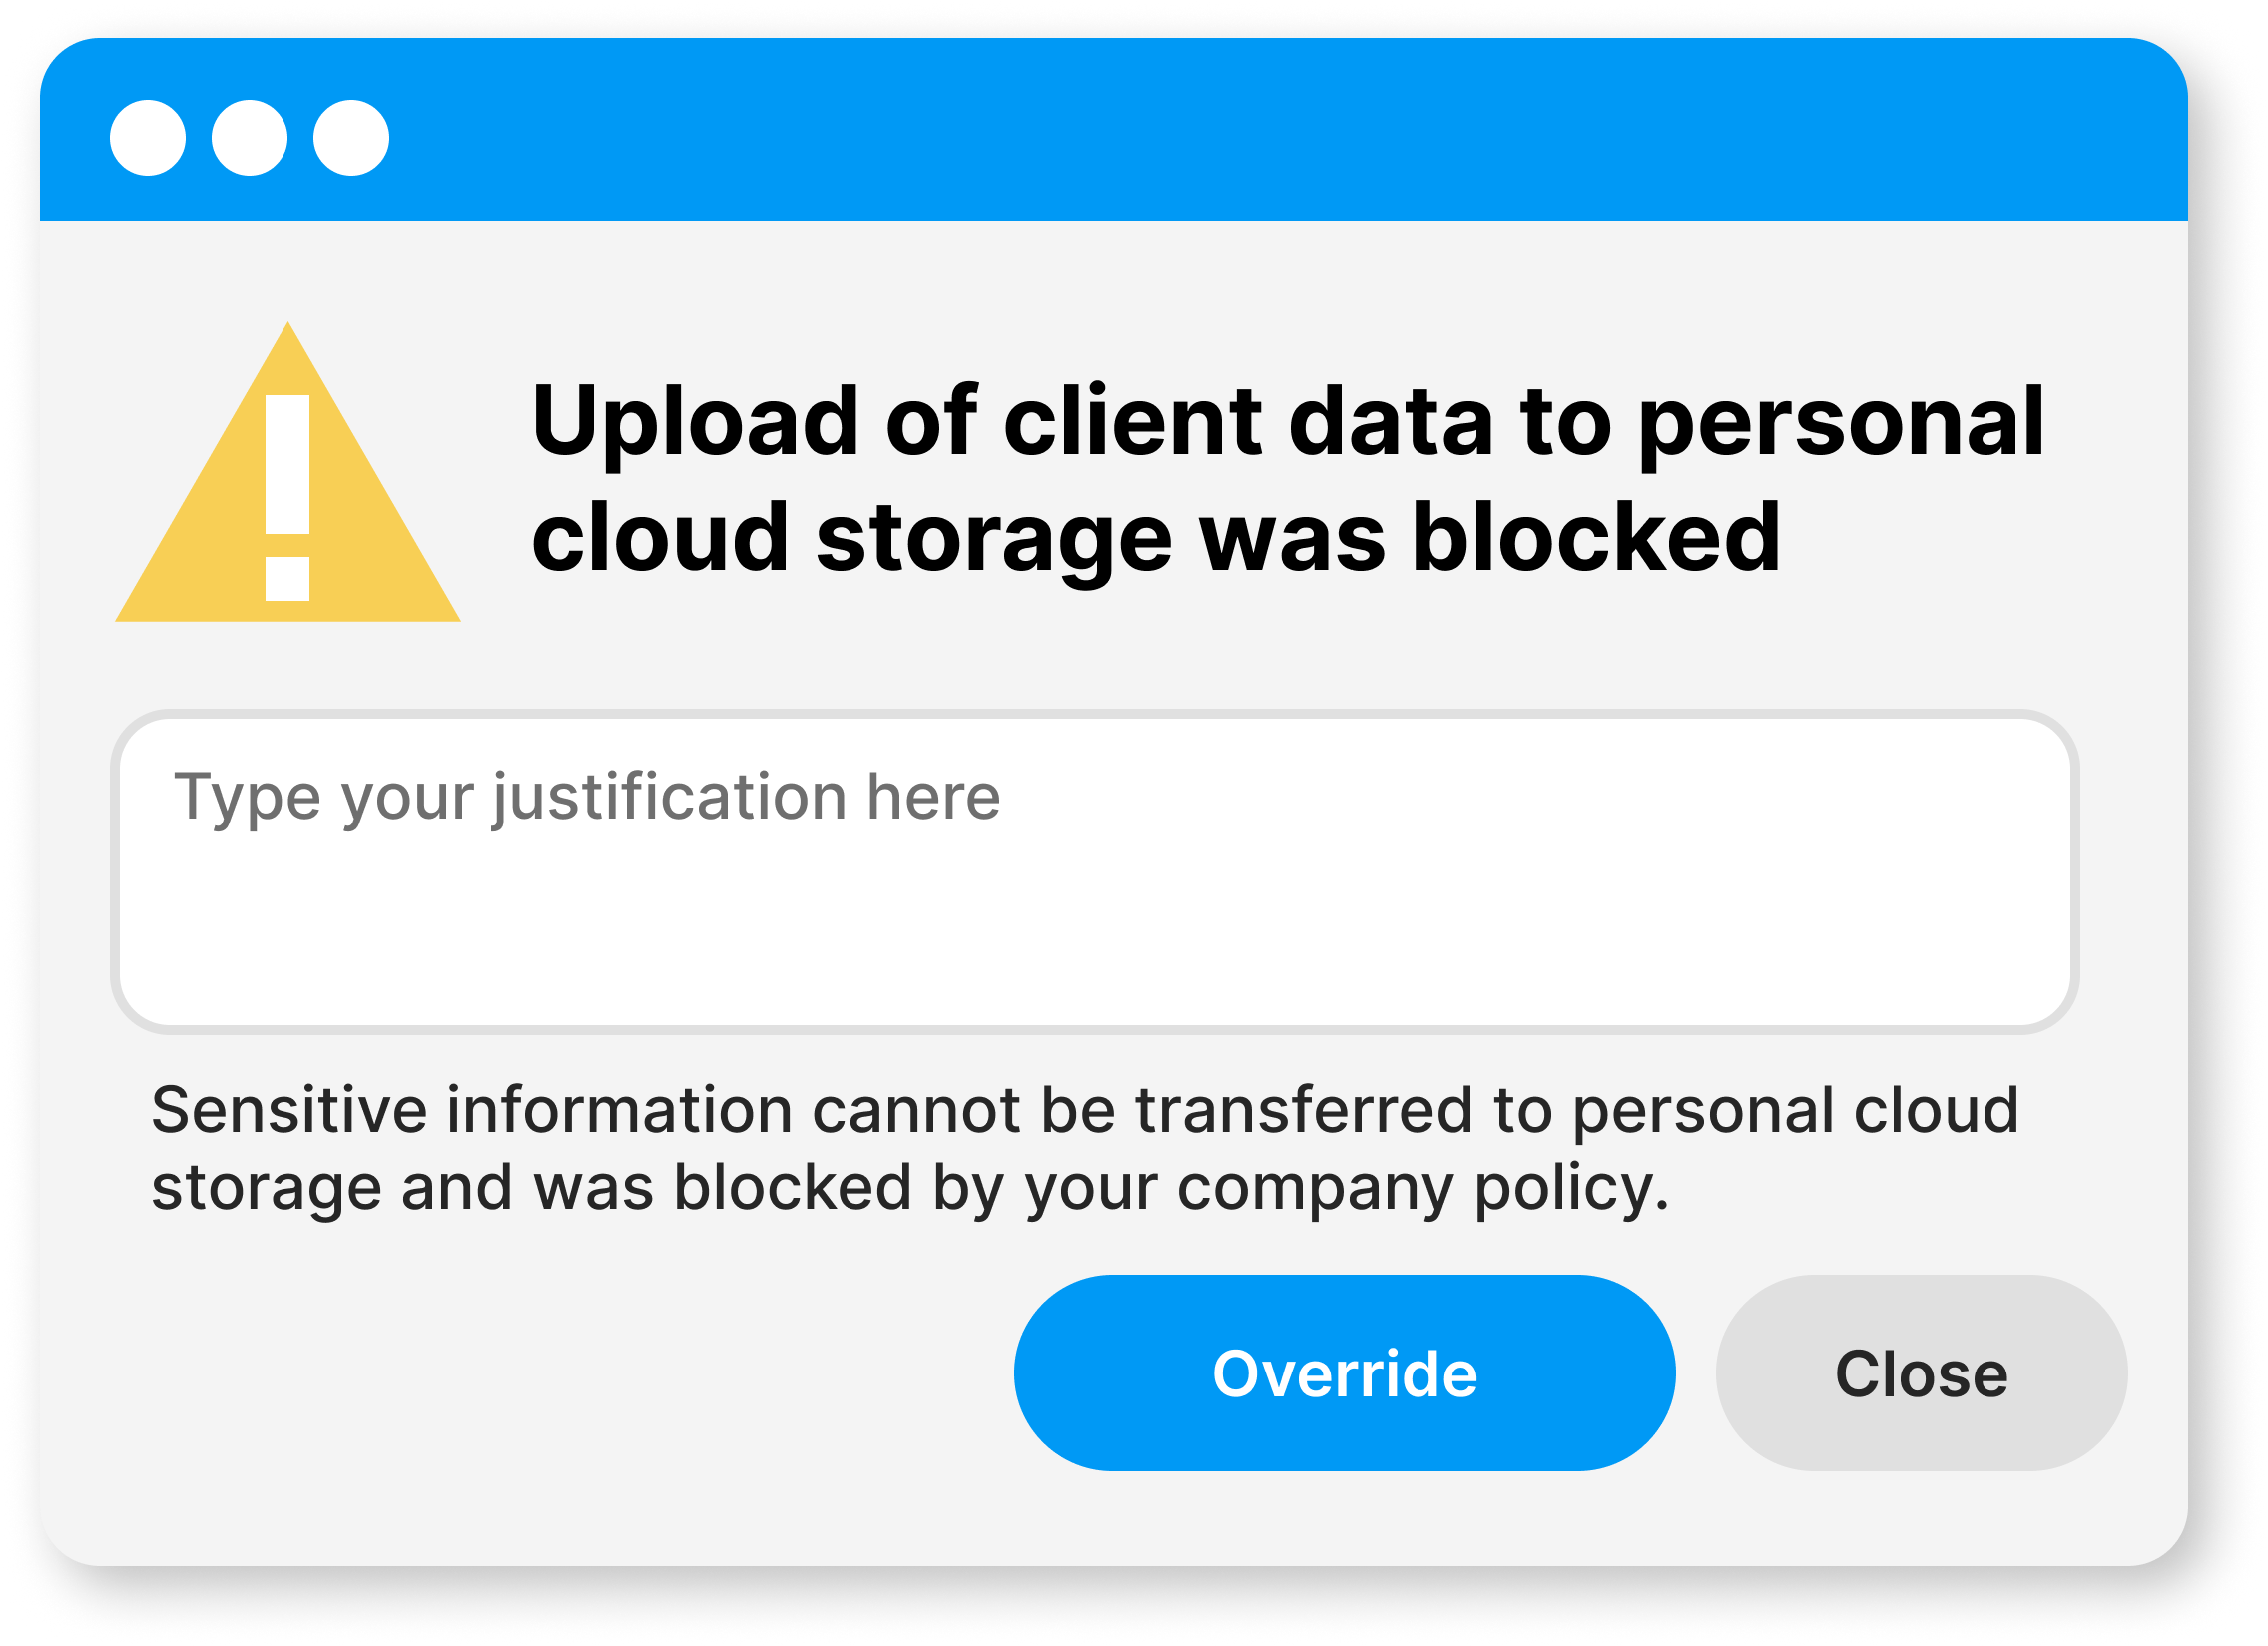This screenshot has height=1646, width=2268.
Task: Click the word 'Override' on the blue button
Action: pyautogui.click(x=1344, y=1373)
